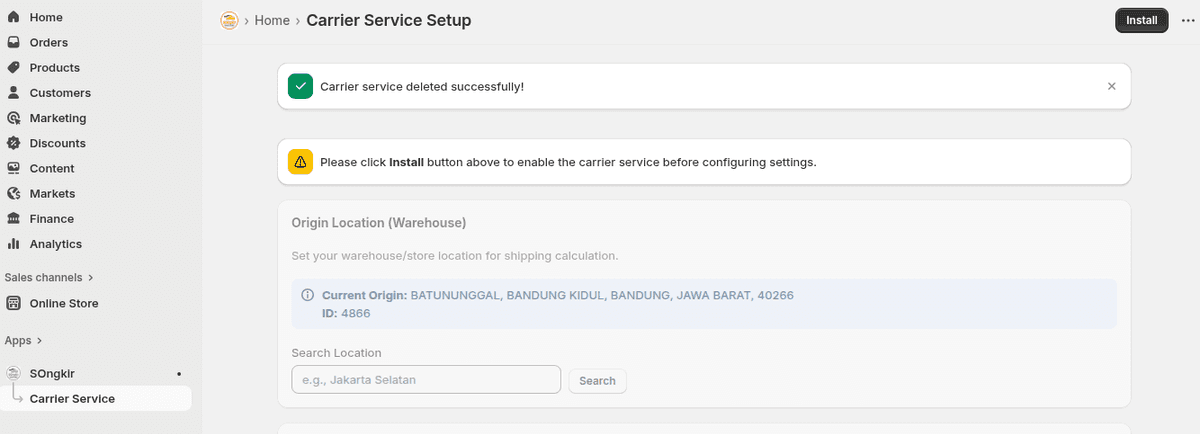Click the Search button for location
Screen dimensions: 1200x434
point(597,381)
